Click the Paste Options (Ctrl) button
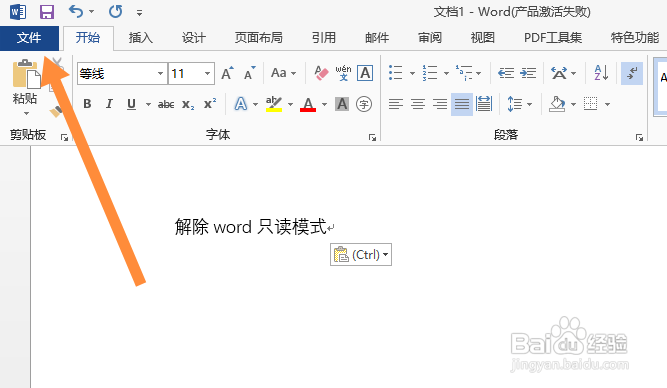This screenshot has height=388, width=667. tap(361, 255)
